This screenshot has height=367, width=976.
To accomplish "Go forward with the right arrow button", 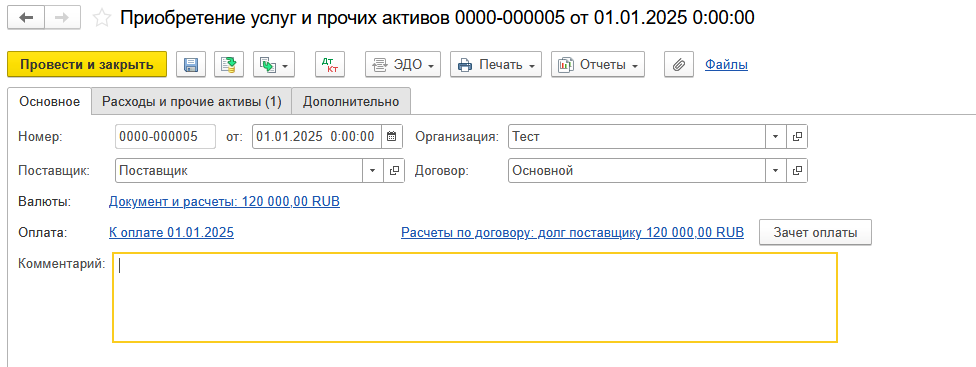I will click(62, 18).
